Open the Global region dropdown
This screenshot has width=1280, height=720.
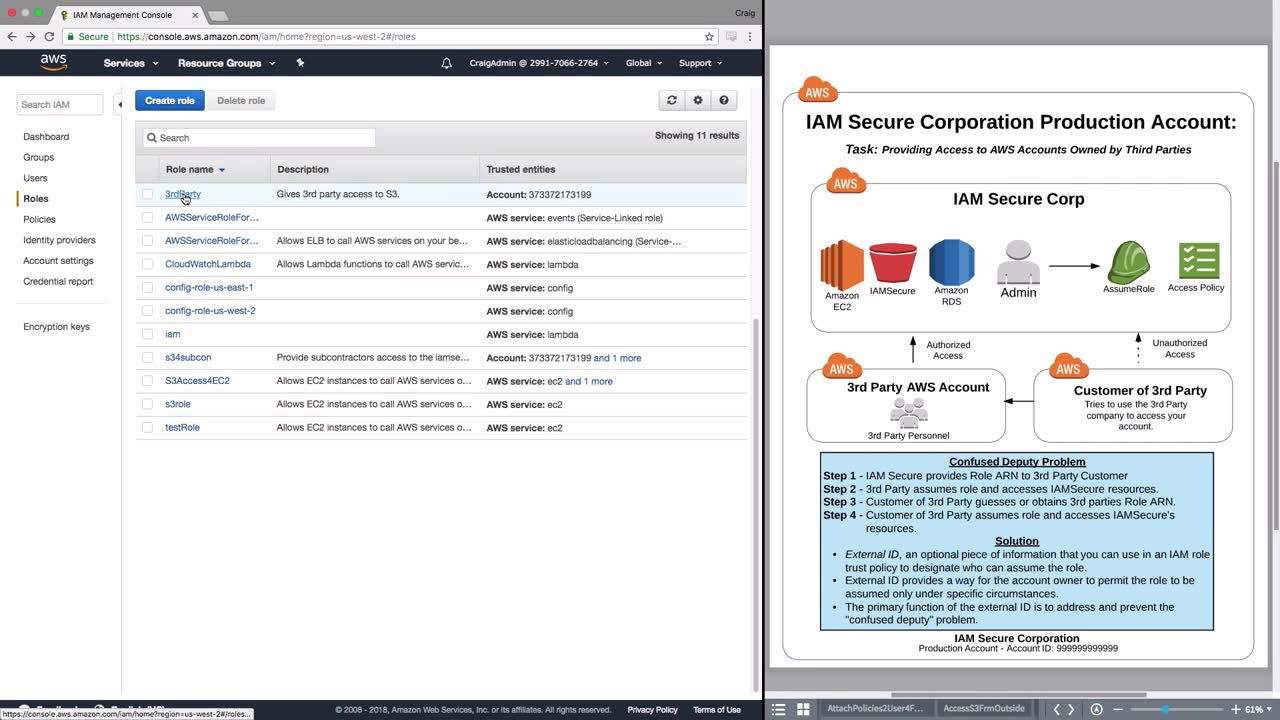pos(644,63)
